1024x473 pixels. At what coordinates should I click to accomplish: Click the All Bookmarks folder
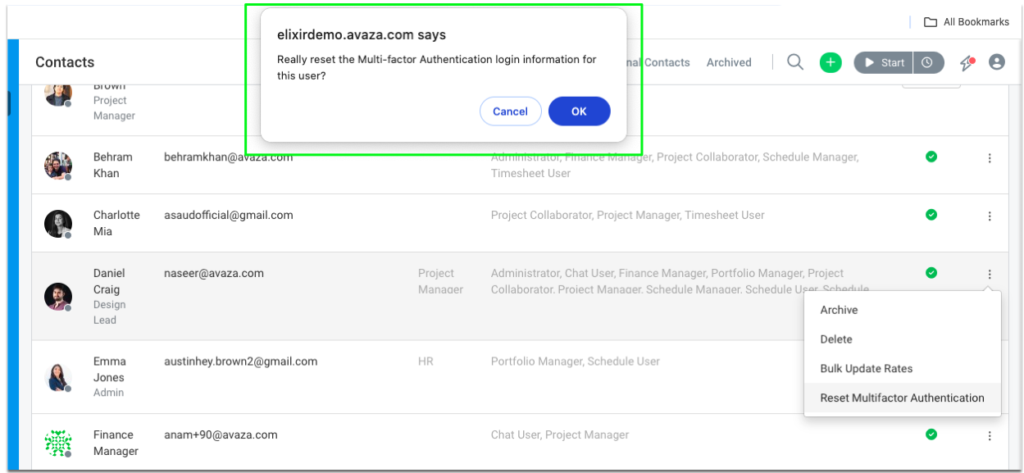click(966, 22)
